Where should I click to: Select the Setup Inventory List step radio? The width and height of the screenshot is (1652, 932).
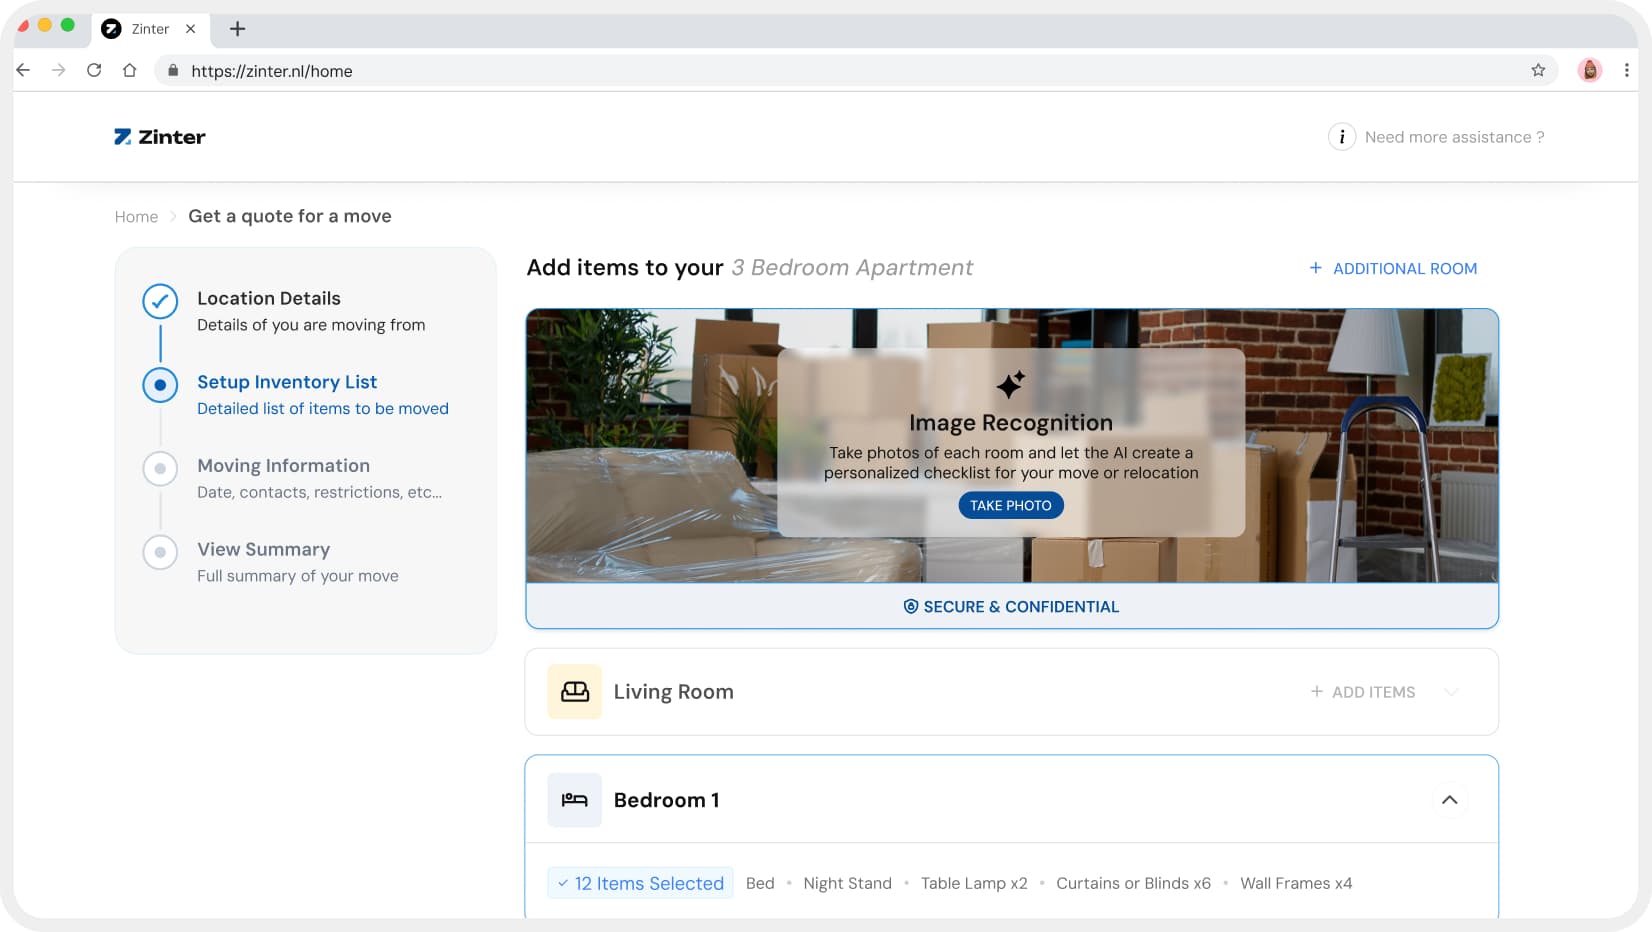pyautogui.click(x=160, y=384)
